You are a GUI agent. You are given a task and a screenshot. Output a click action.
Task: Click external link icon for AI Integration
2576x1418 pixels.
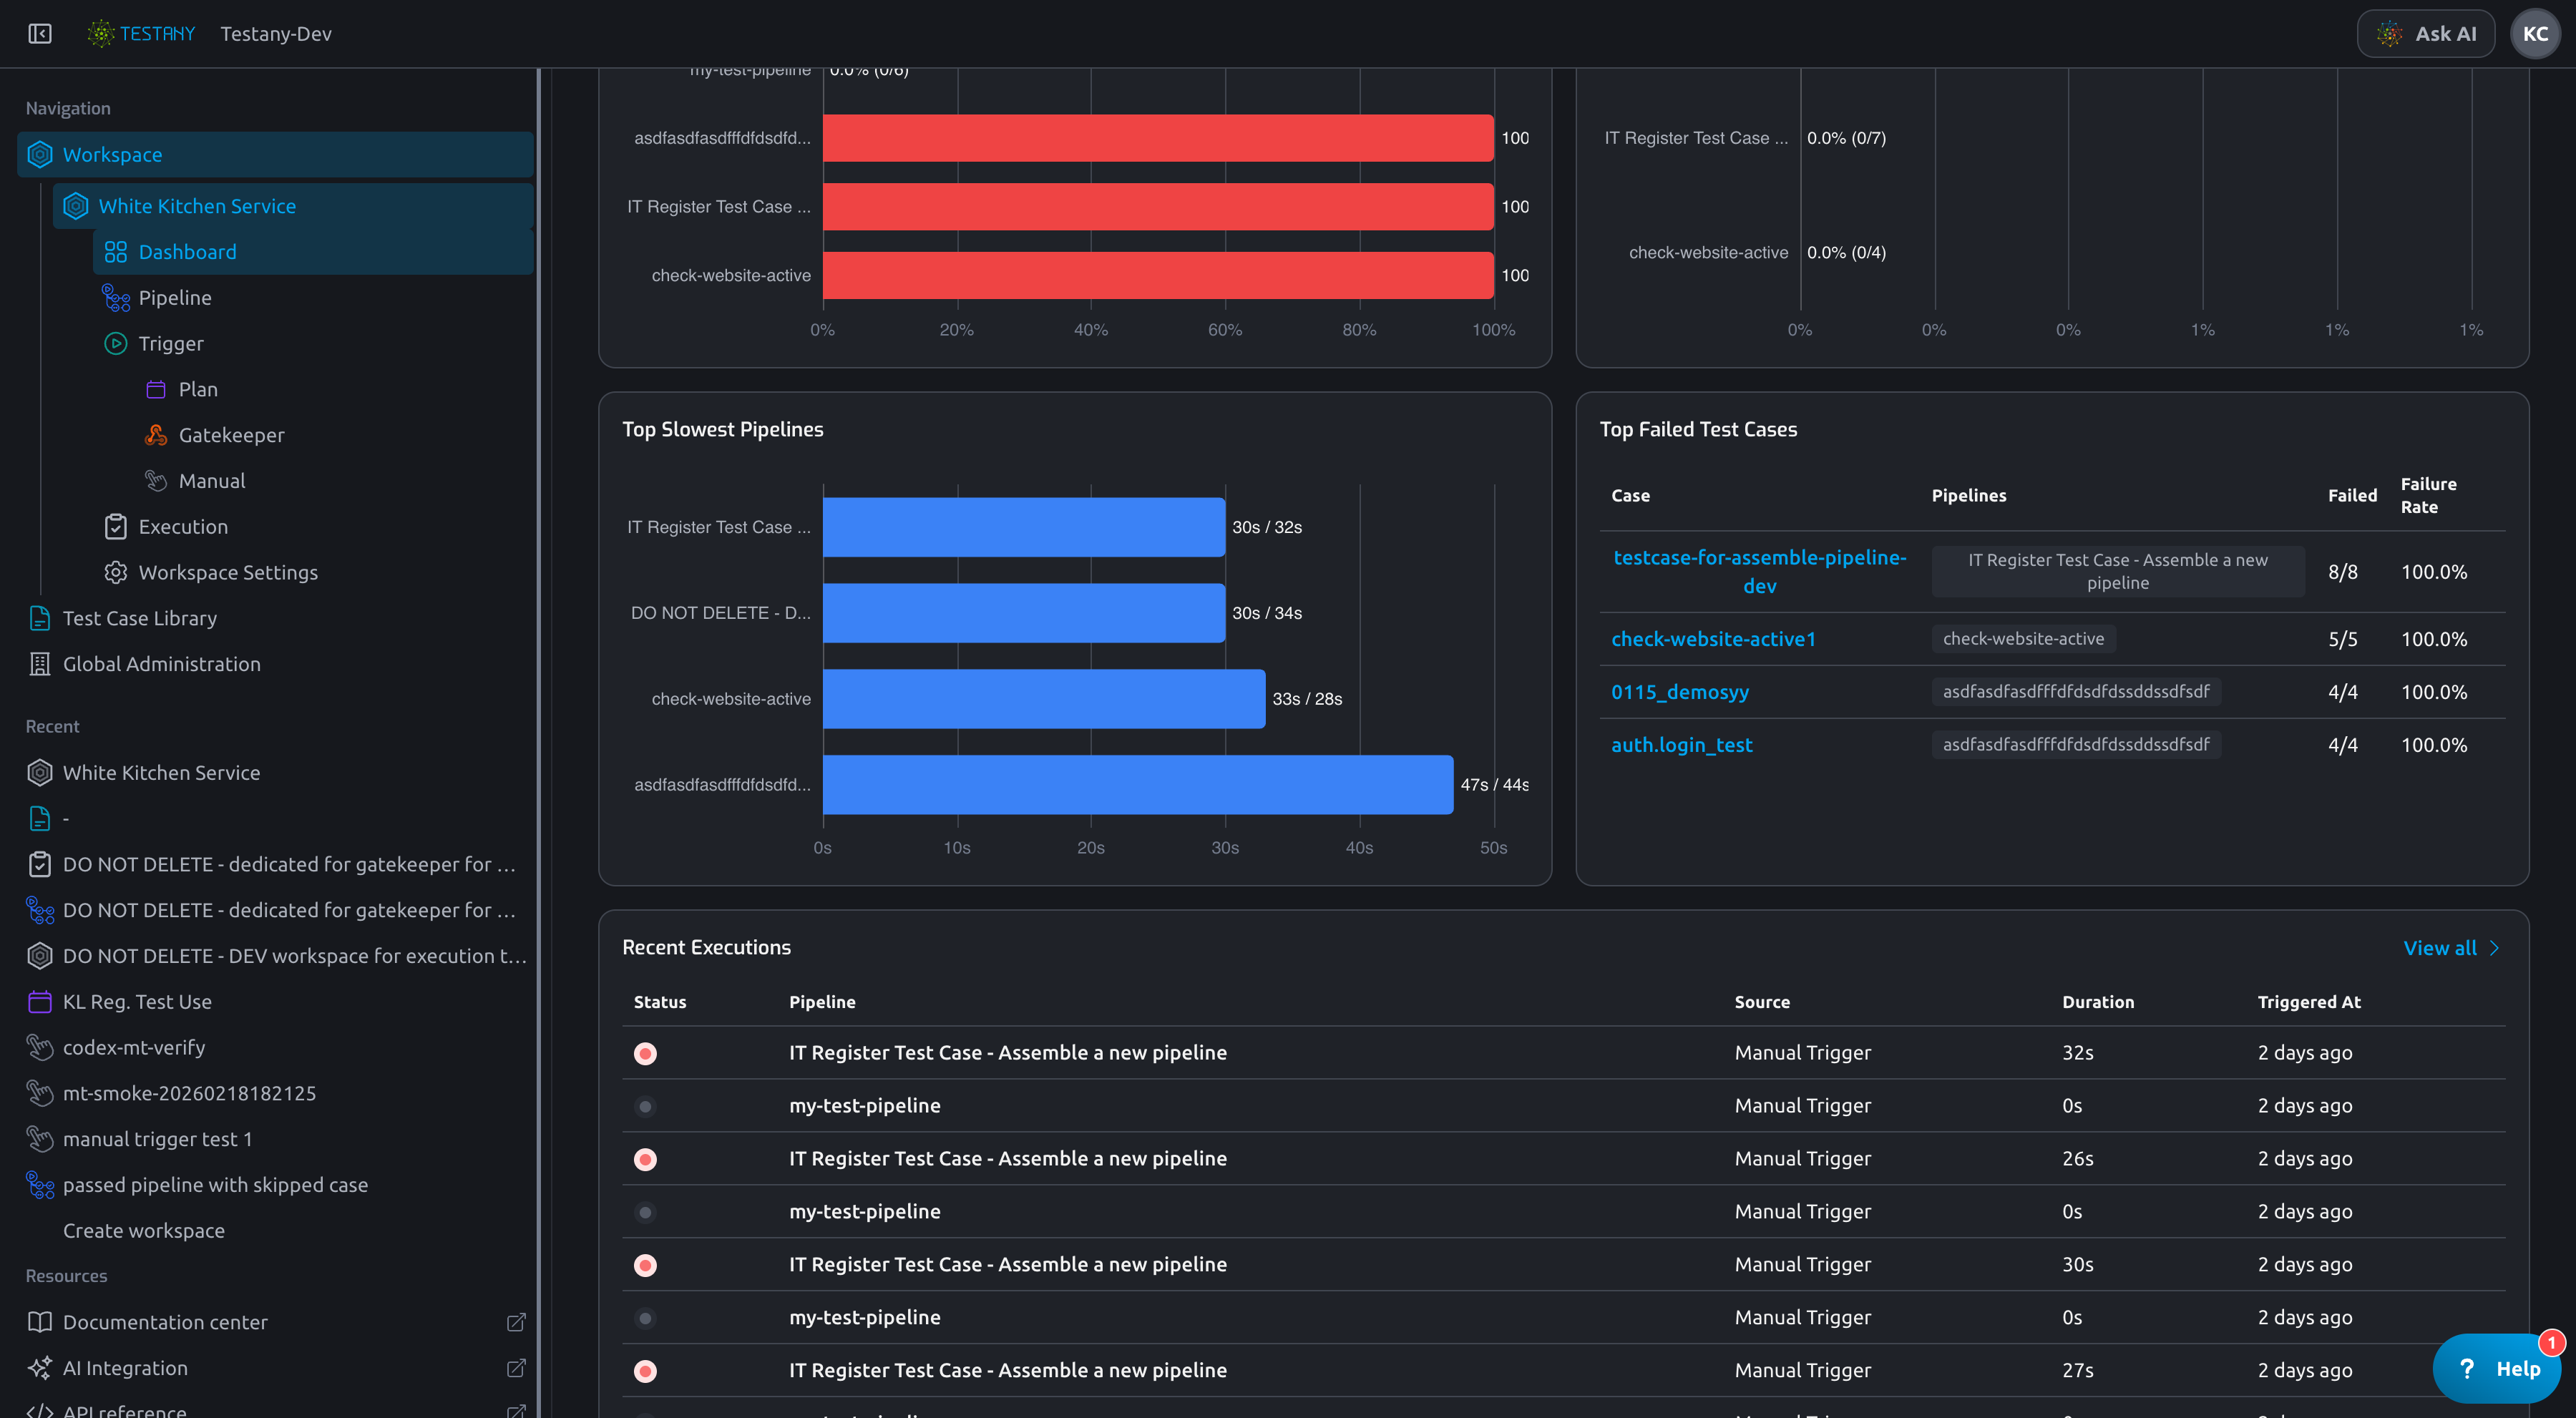516,1369
